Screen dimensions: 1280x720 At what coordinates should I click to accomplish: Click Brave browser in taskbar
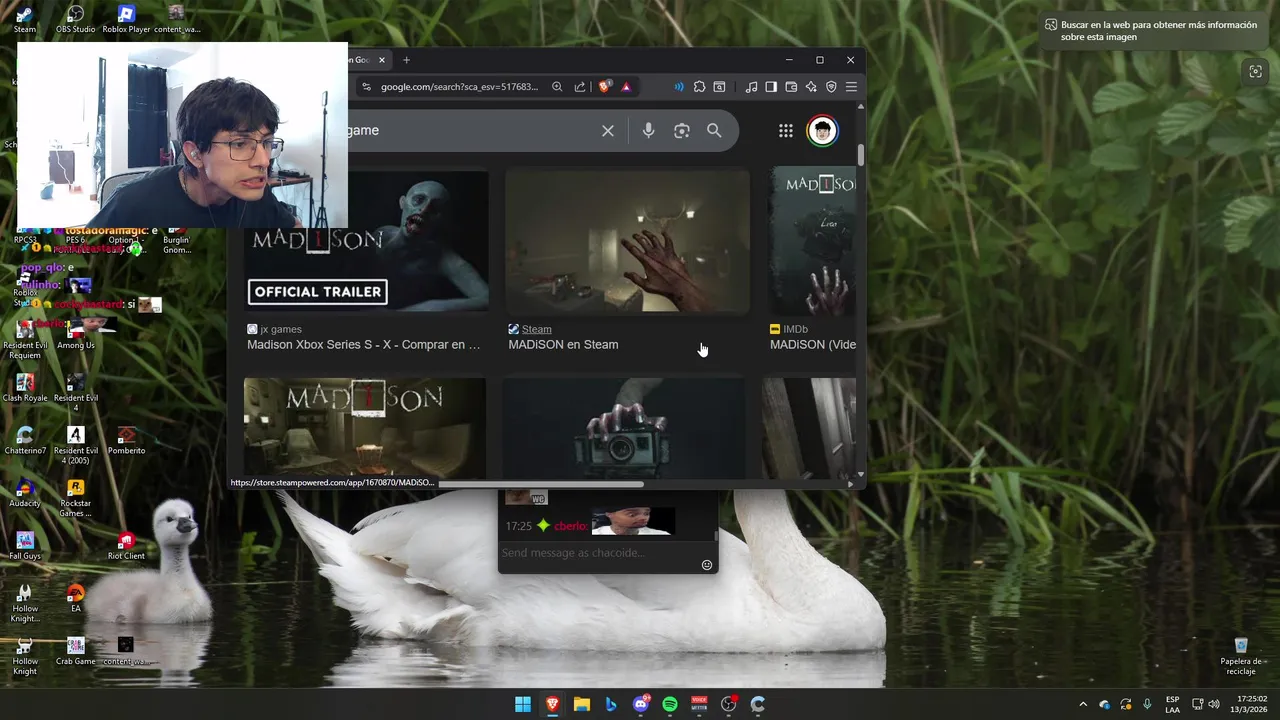(552, 704)
